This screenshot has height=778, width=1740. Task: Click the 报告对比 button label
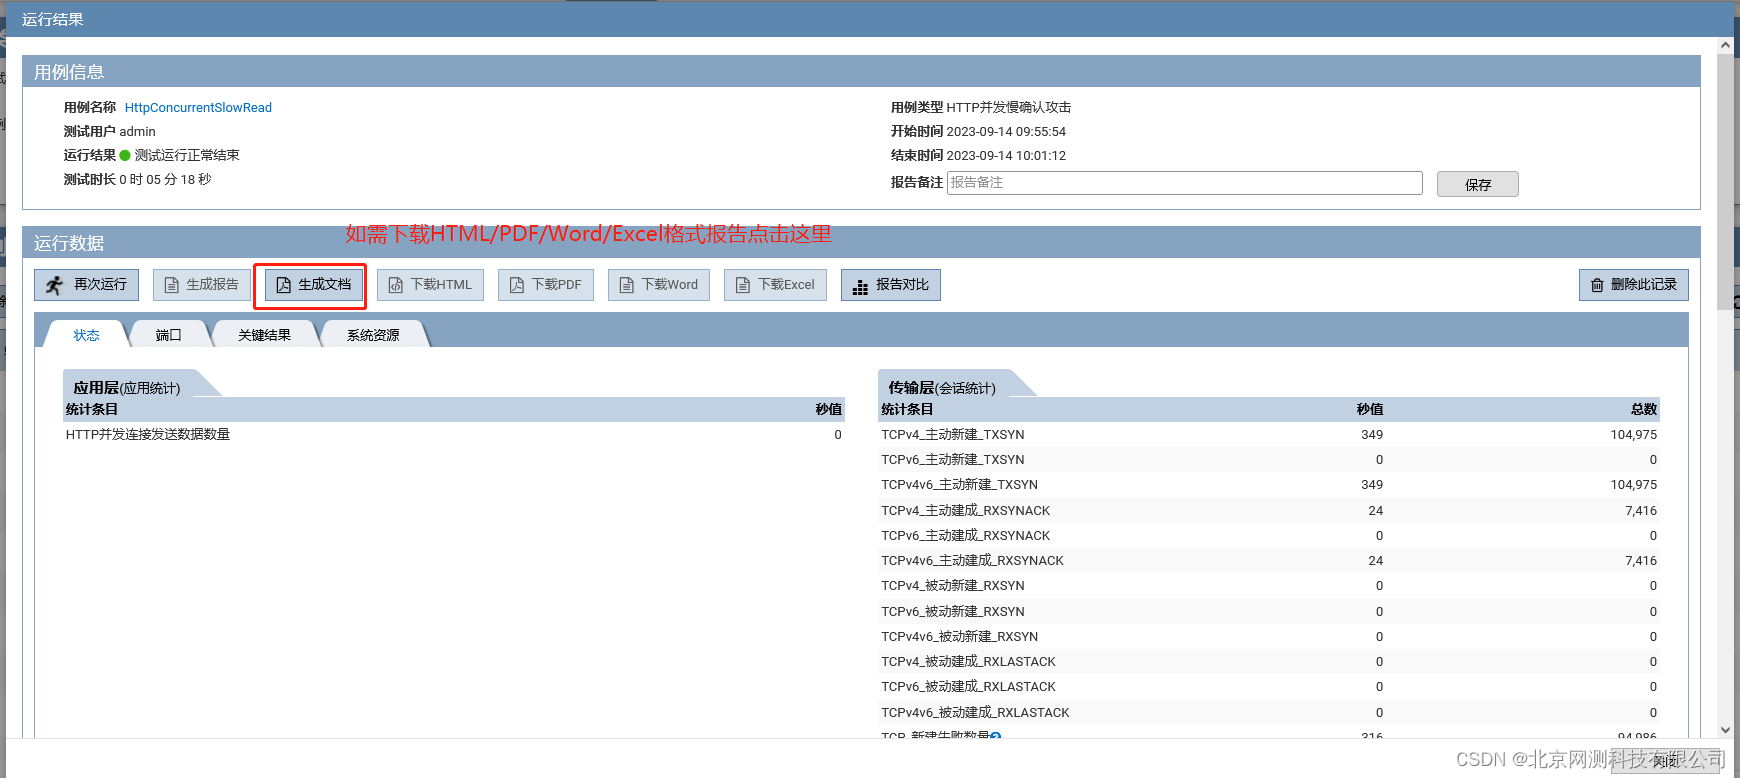point(902,285)
